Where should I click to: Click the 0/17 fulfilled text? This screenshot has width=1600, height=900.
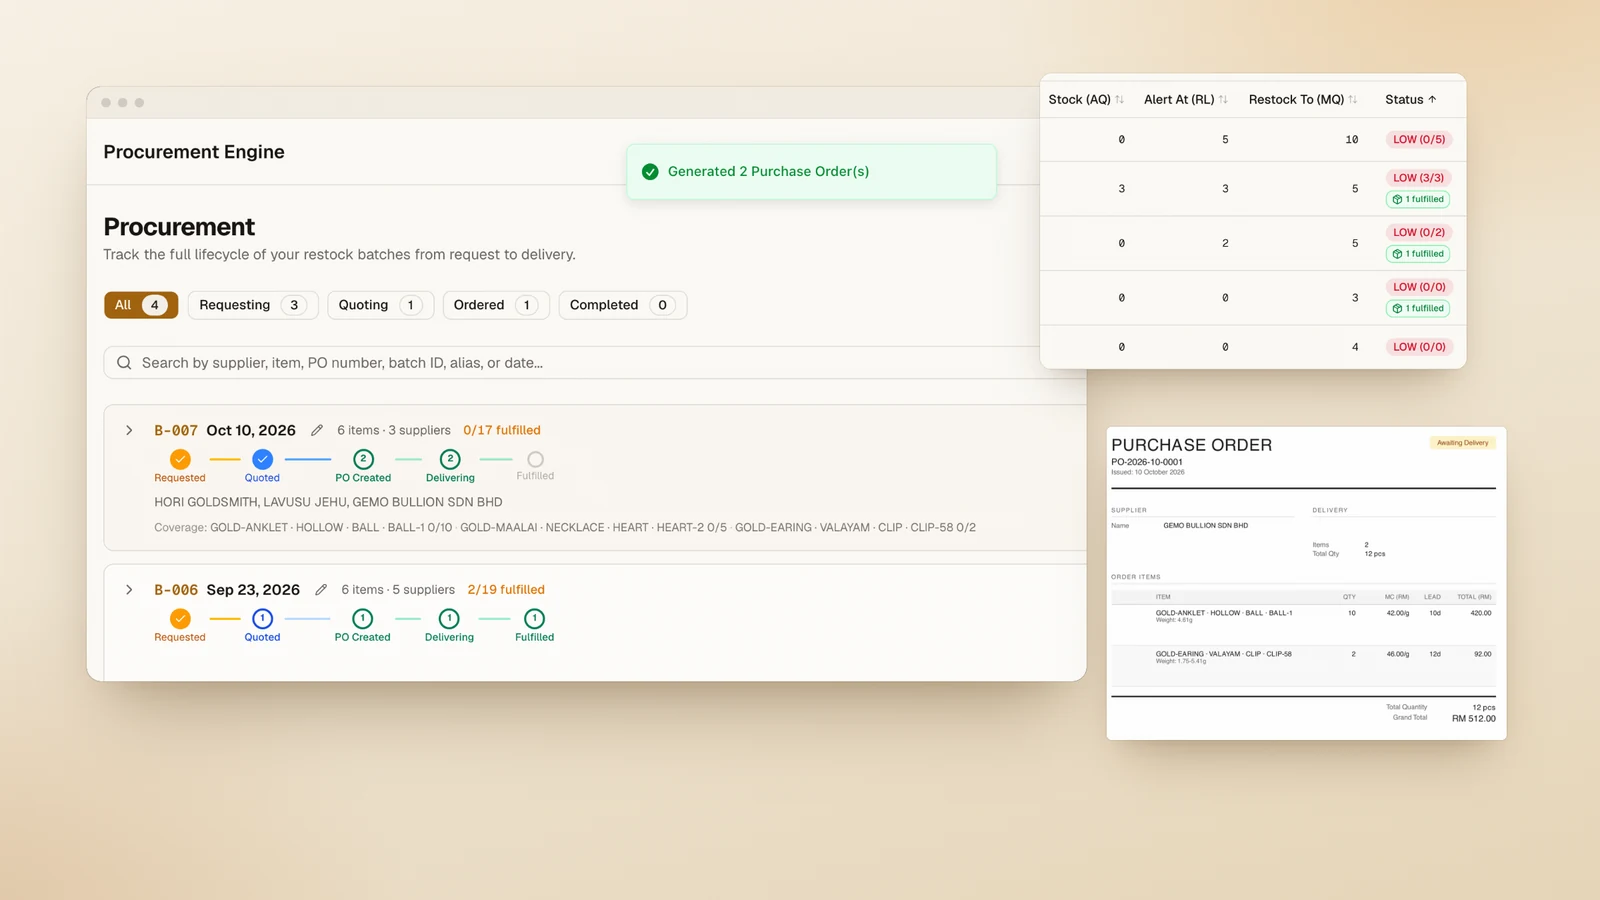pos(502,430)
